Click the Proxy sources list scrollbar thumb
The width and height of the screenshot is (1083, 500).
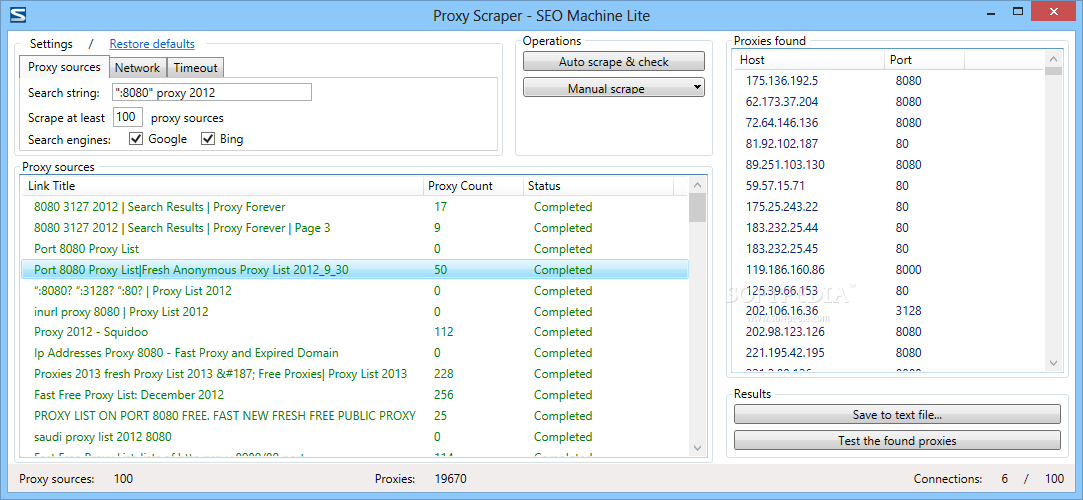pos(697,207)
